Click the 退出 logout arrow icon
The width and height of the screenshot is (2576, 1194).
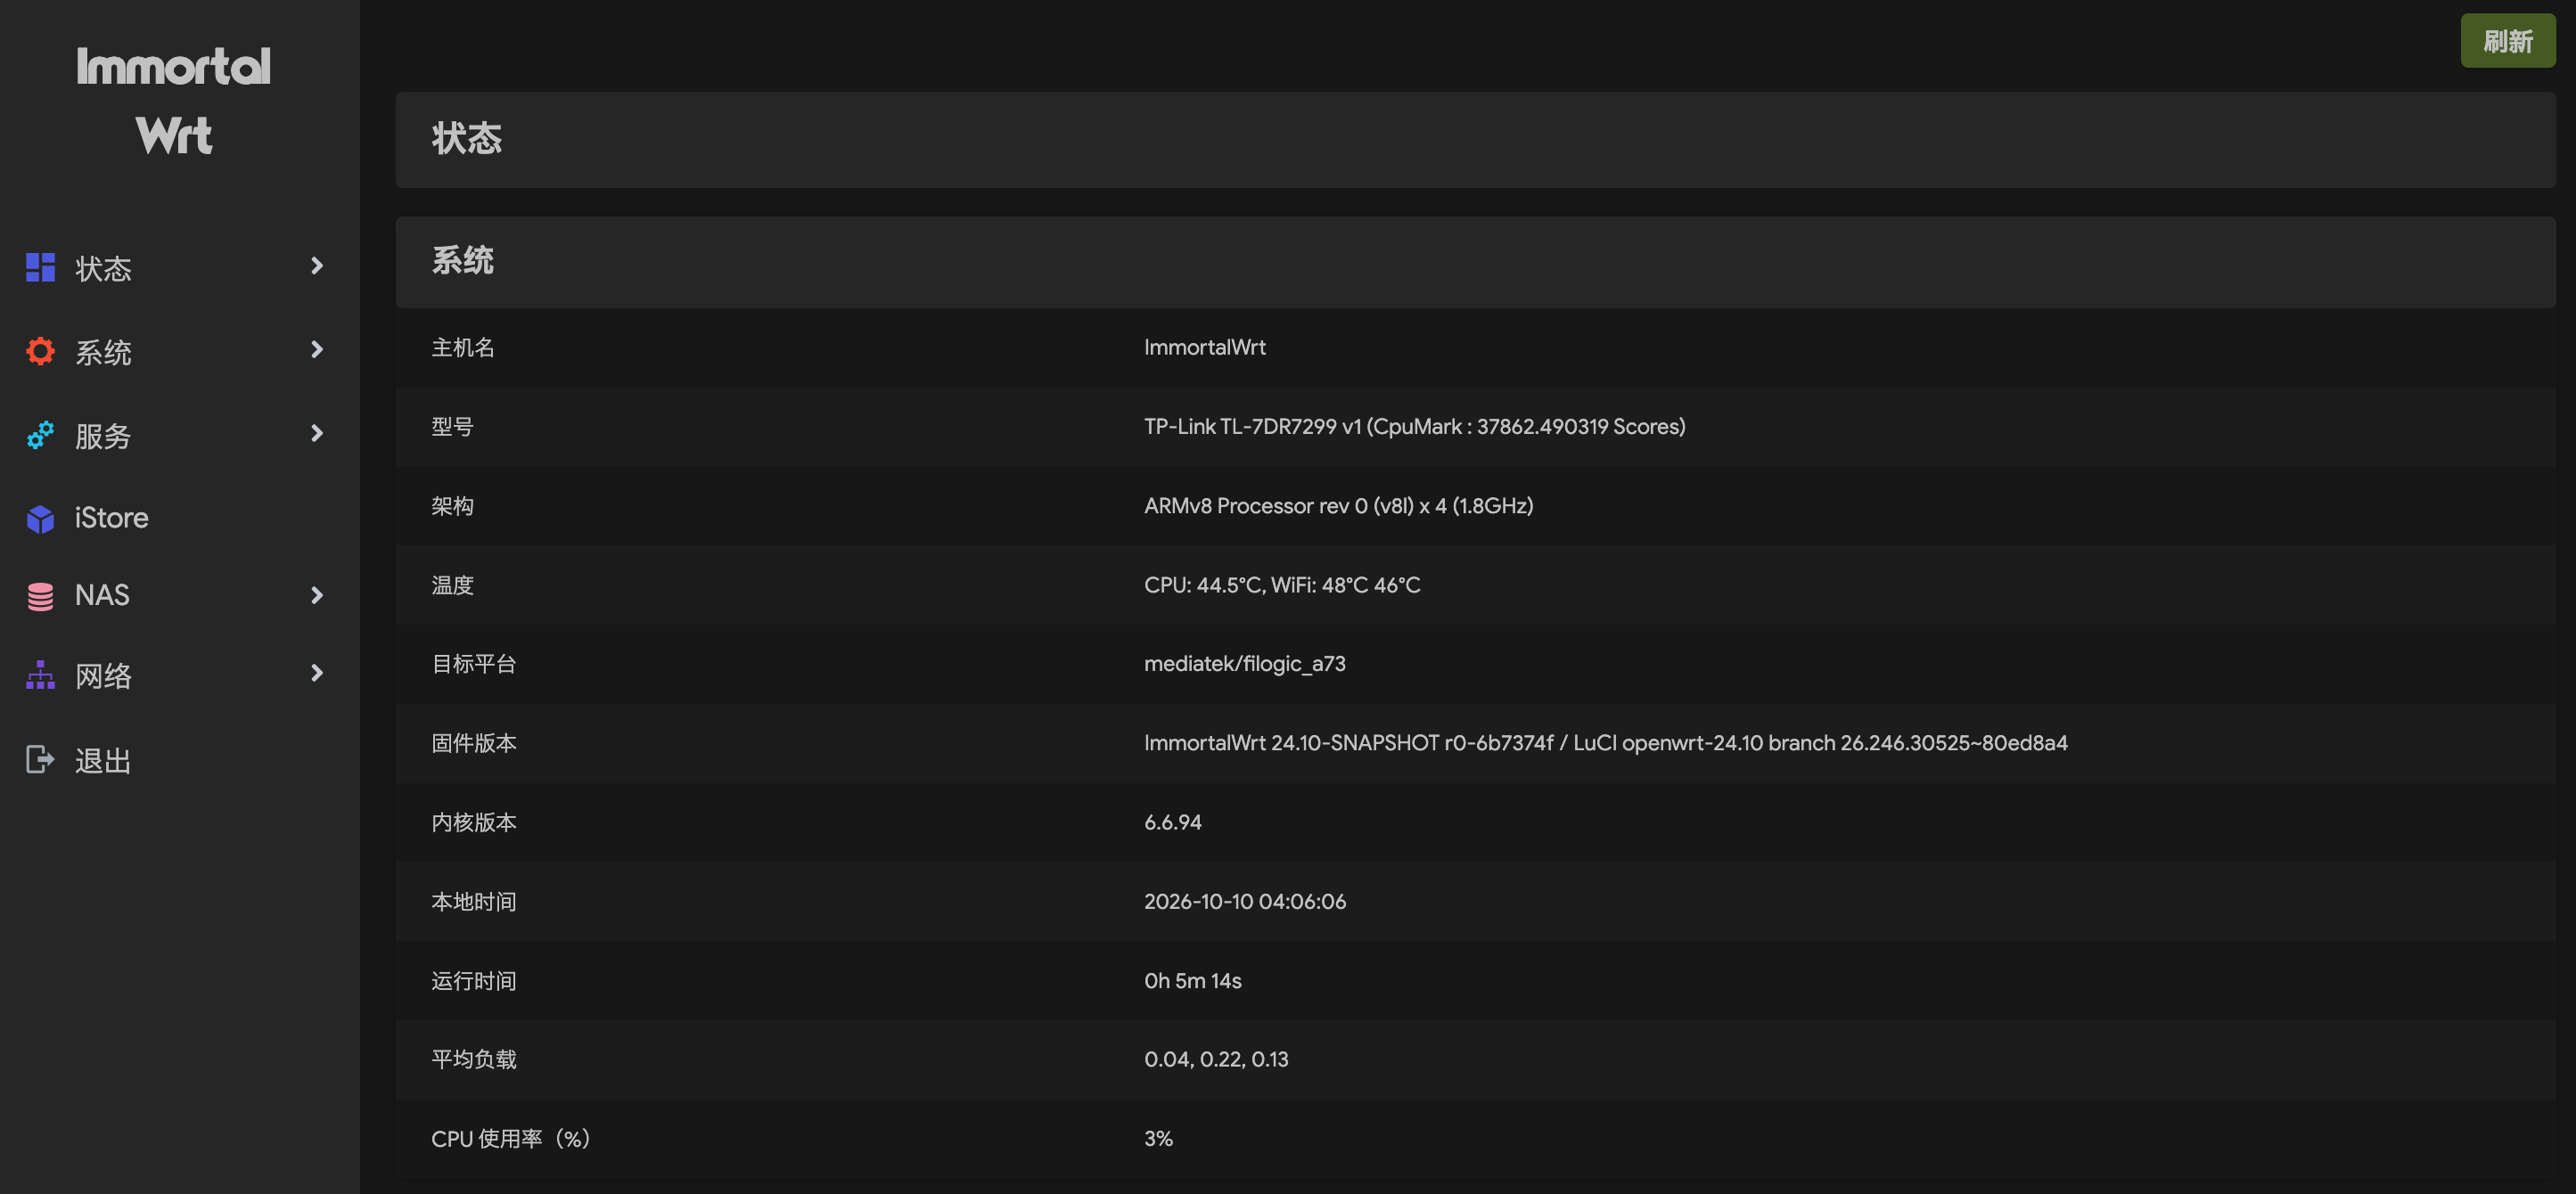[x=40, y=760]
